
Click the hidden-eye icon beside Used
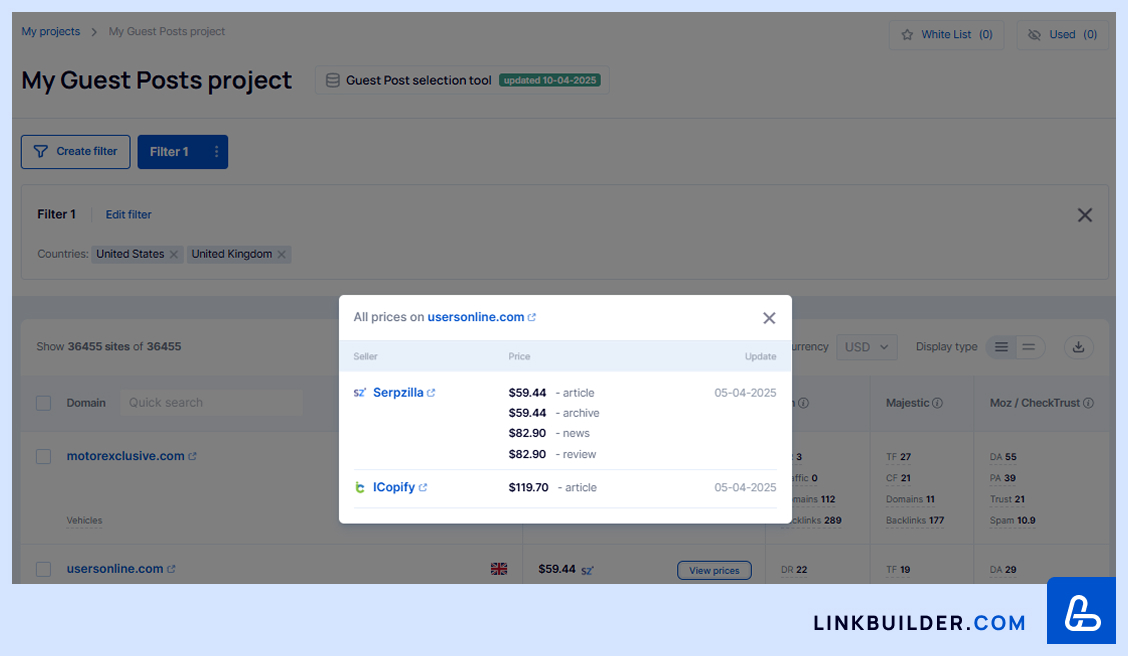(1034, 35)
